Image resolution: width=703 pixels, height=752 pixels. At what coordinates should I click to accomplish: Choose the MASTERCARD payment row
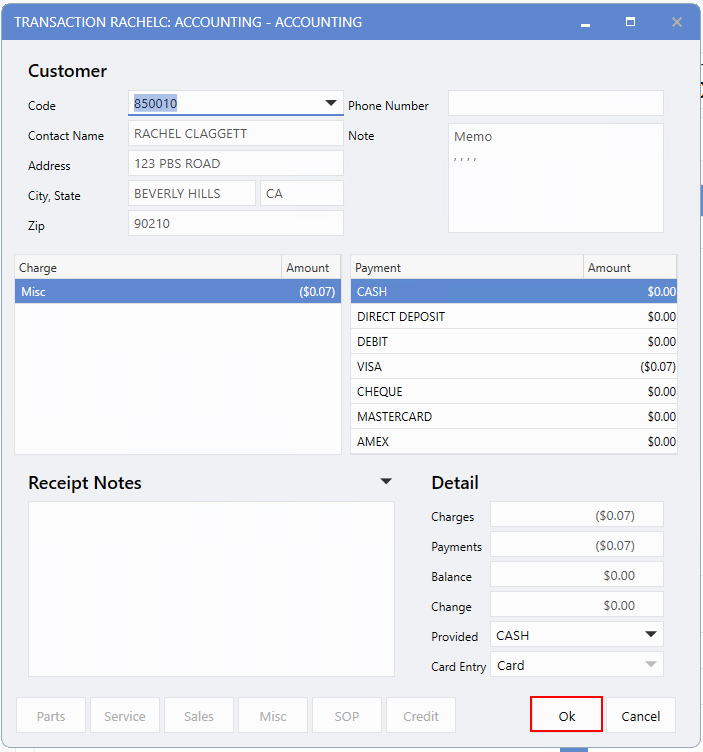(514, 417)
